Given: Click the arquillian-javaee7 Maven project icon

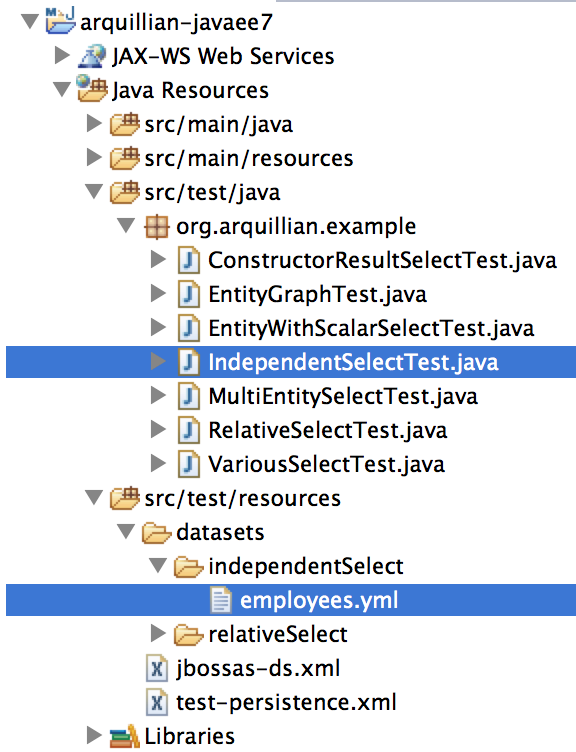Looking at the screenshot, I should pos(61,22).
